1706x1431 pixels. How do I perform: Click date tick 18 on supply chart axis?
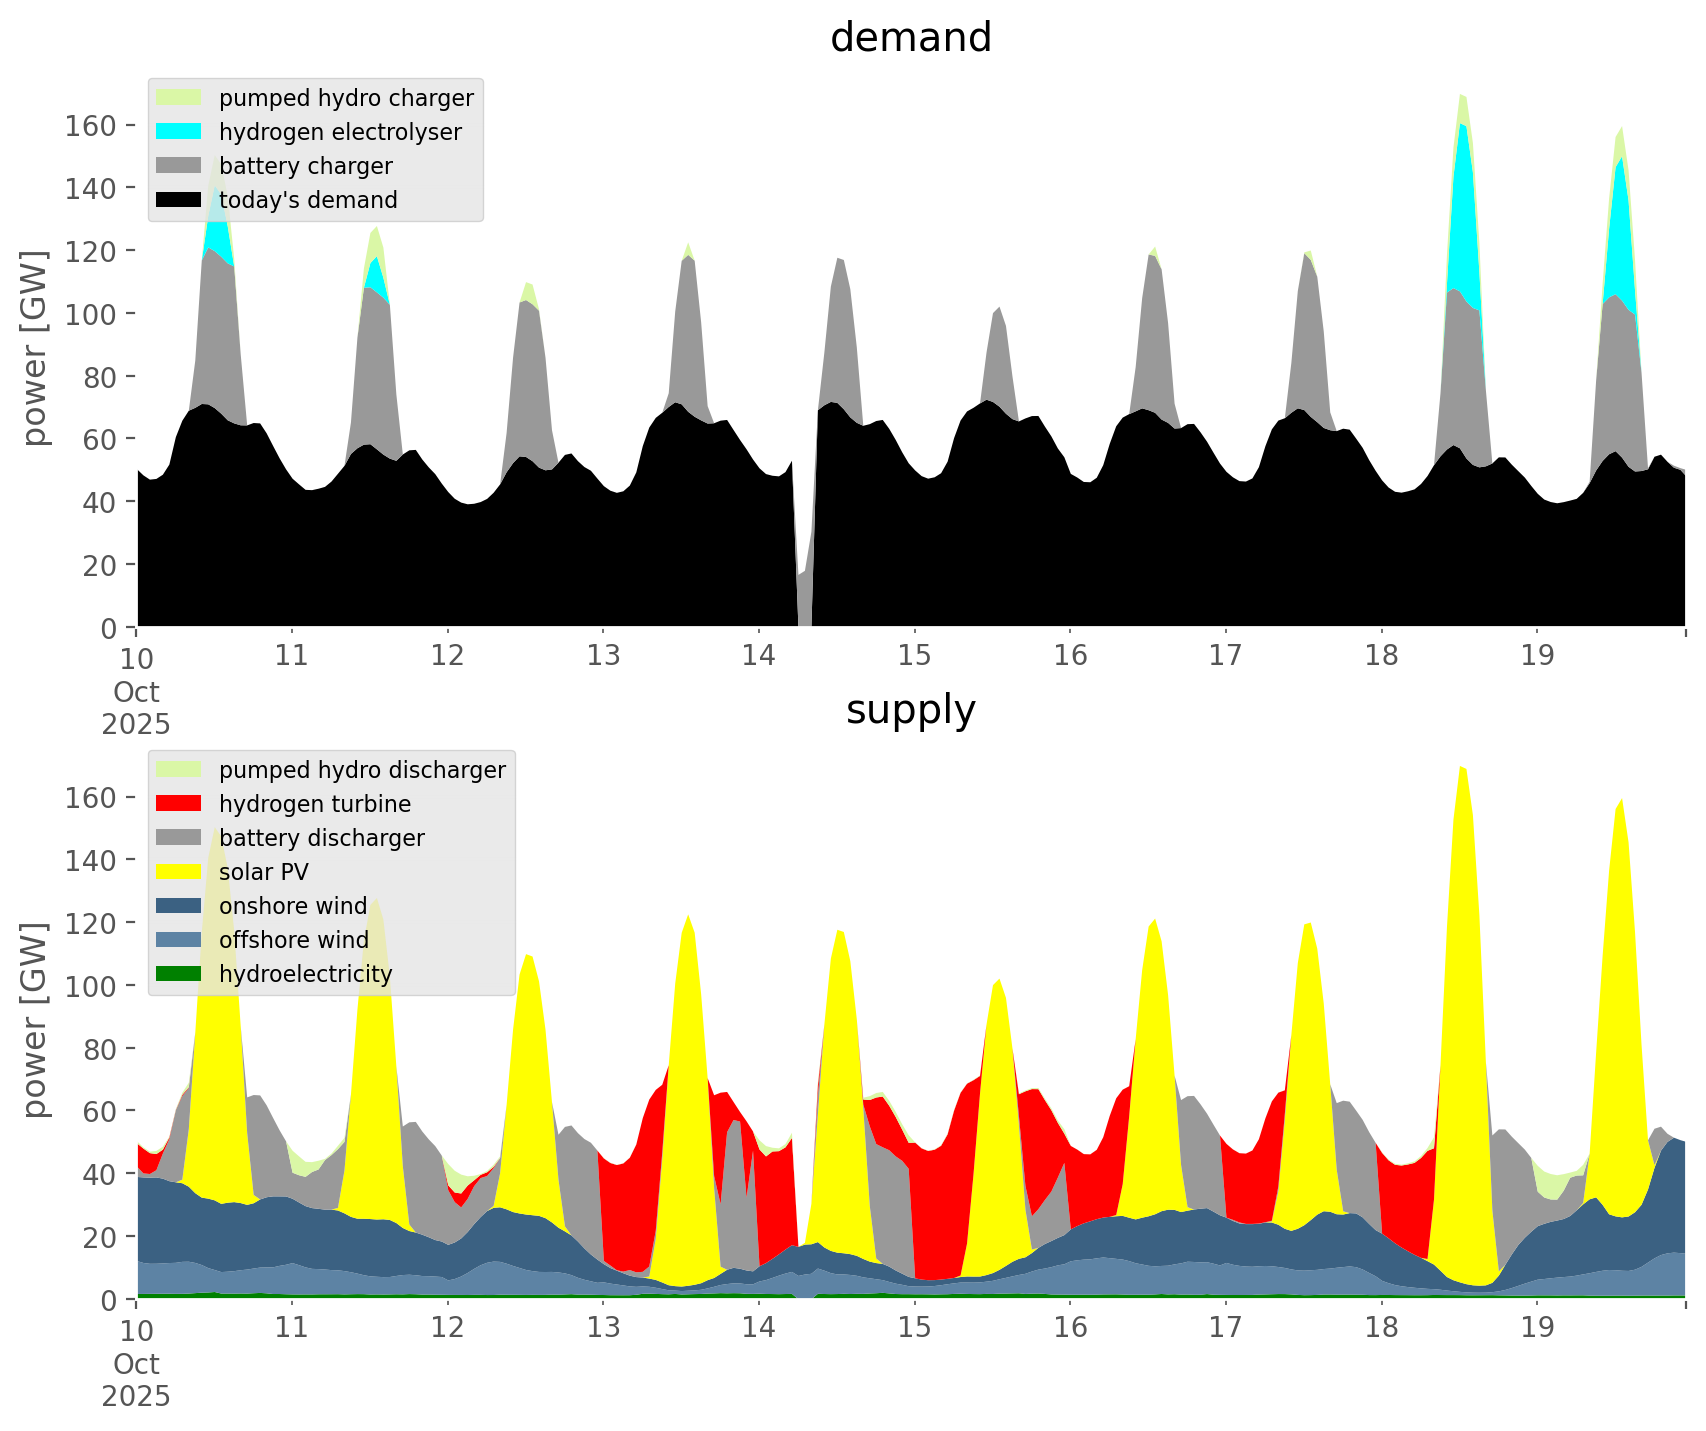(x=1381, y=1328)
